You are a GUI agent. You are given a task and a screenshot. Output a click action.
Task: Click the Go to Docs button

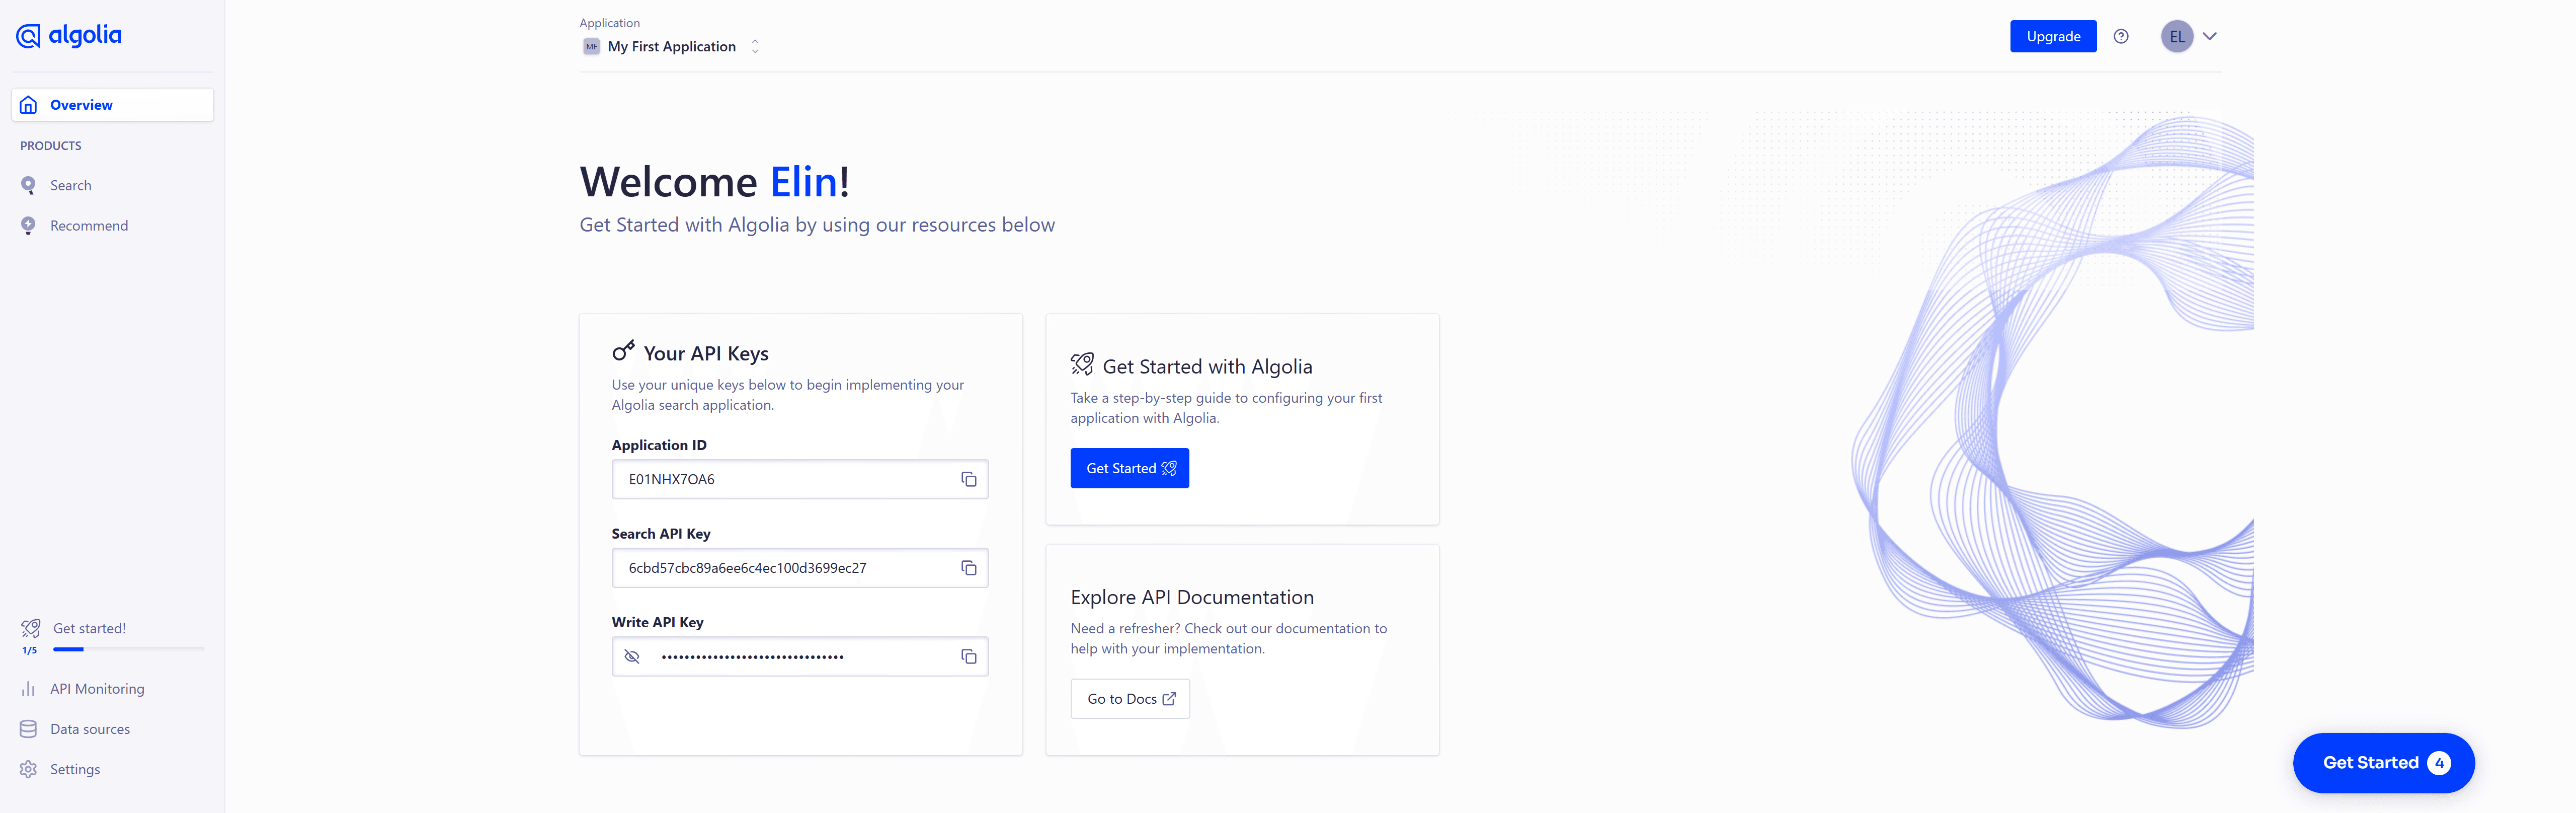pyautogui.click(x=1130, y=699)
